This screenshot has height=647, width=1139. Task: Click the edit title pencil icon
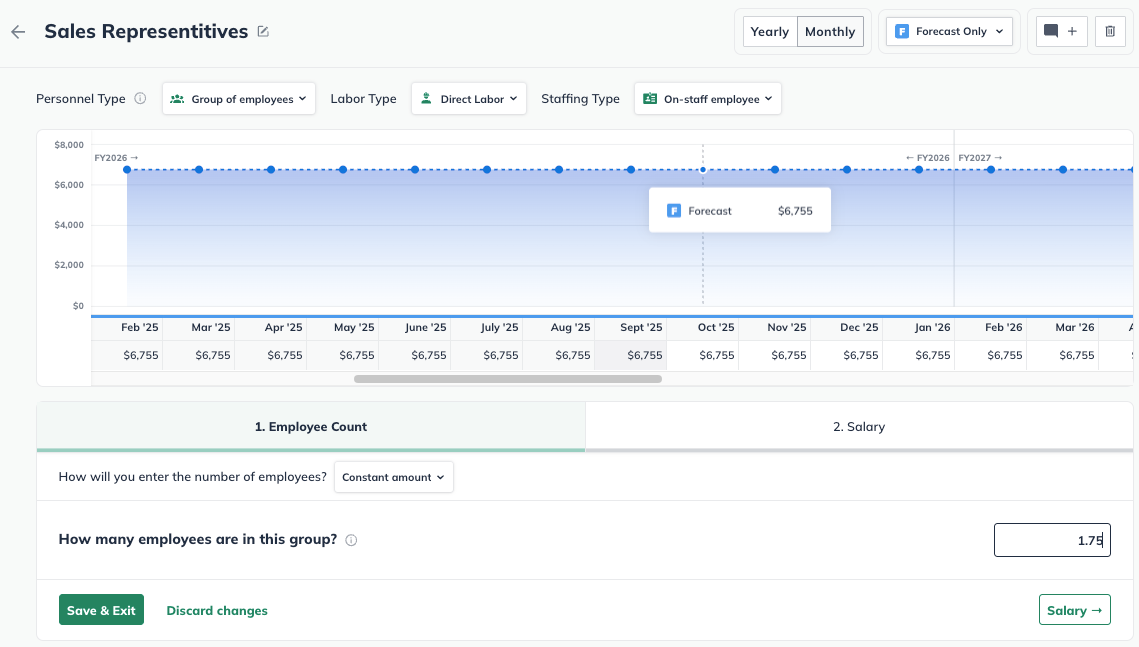(263, 32)
